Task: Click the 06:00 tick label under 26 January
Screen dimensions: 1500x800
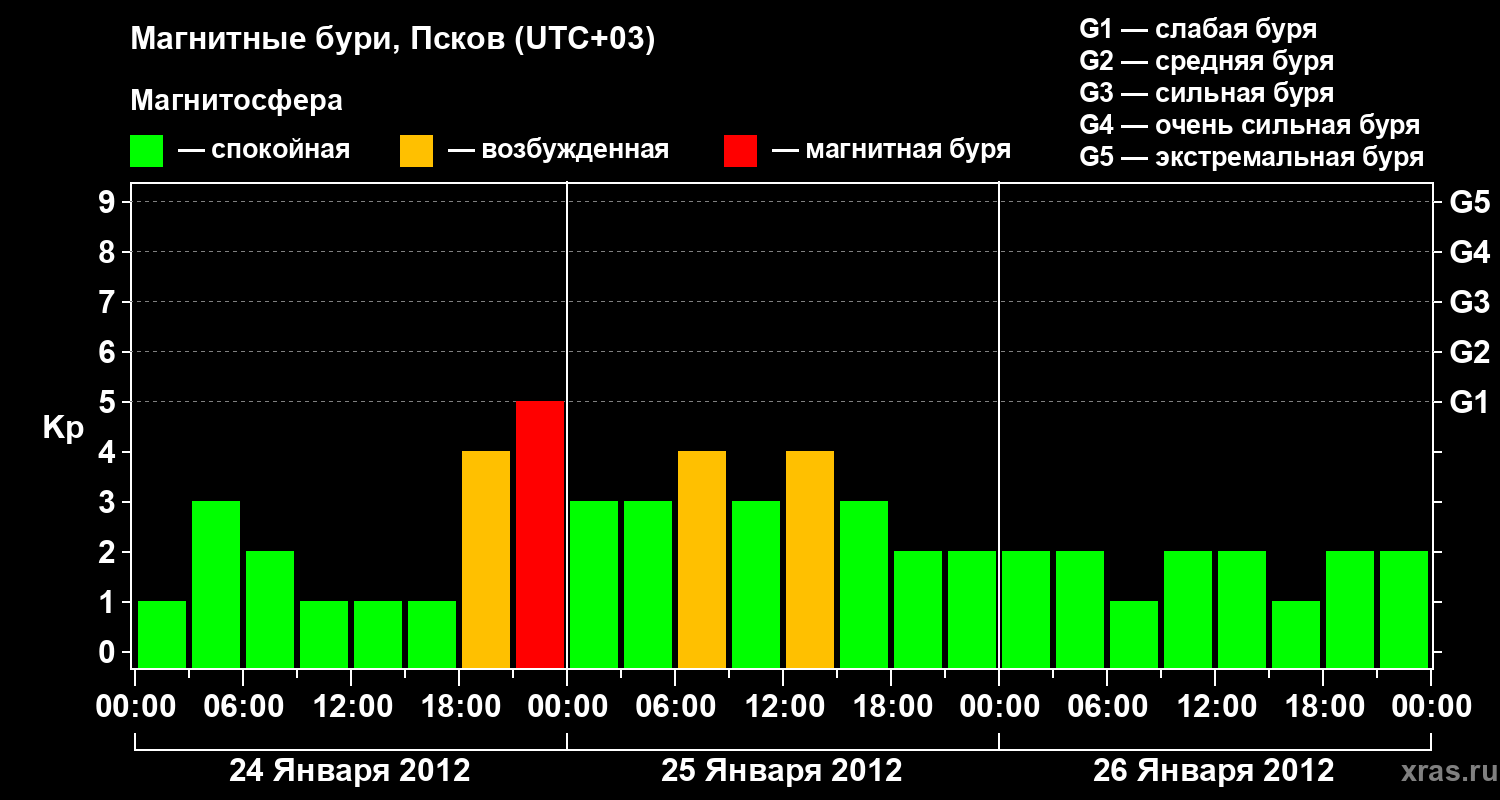Action: tap(1107, 707)
